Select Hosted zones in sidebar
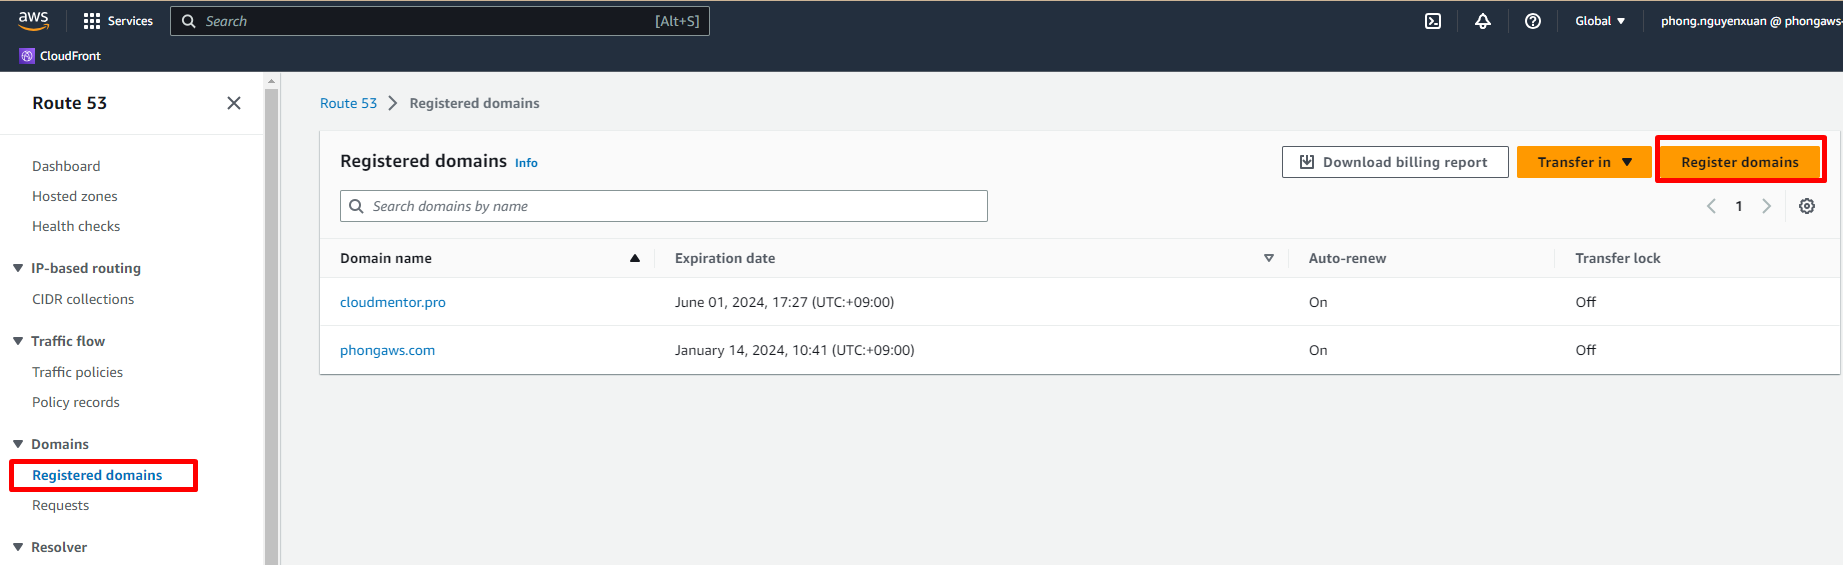The height and width of the screenshot is (565, 1843). click(75, 196)
